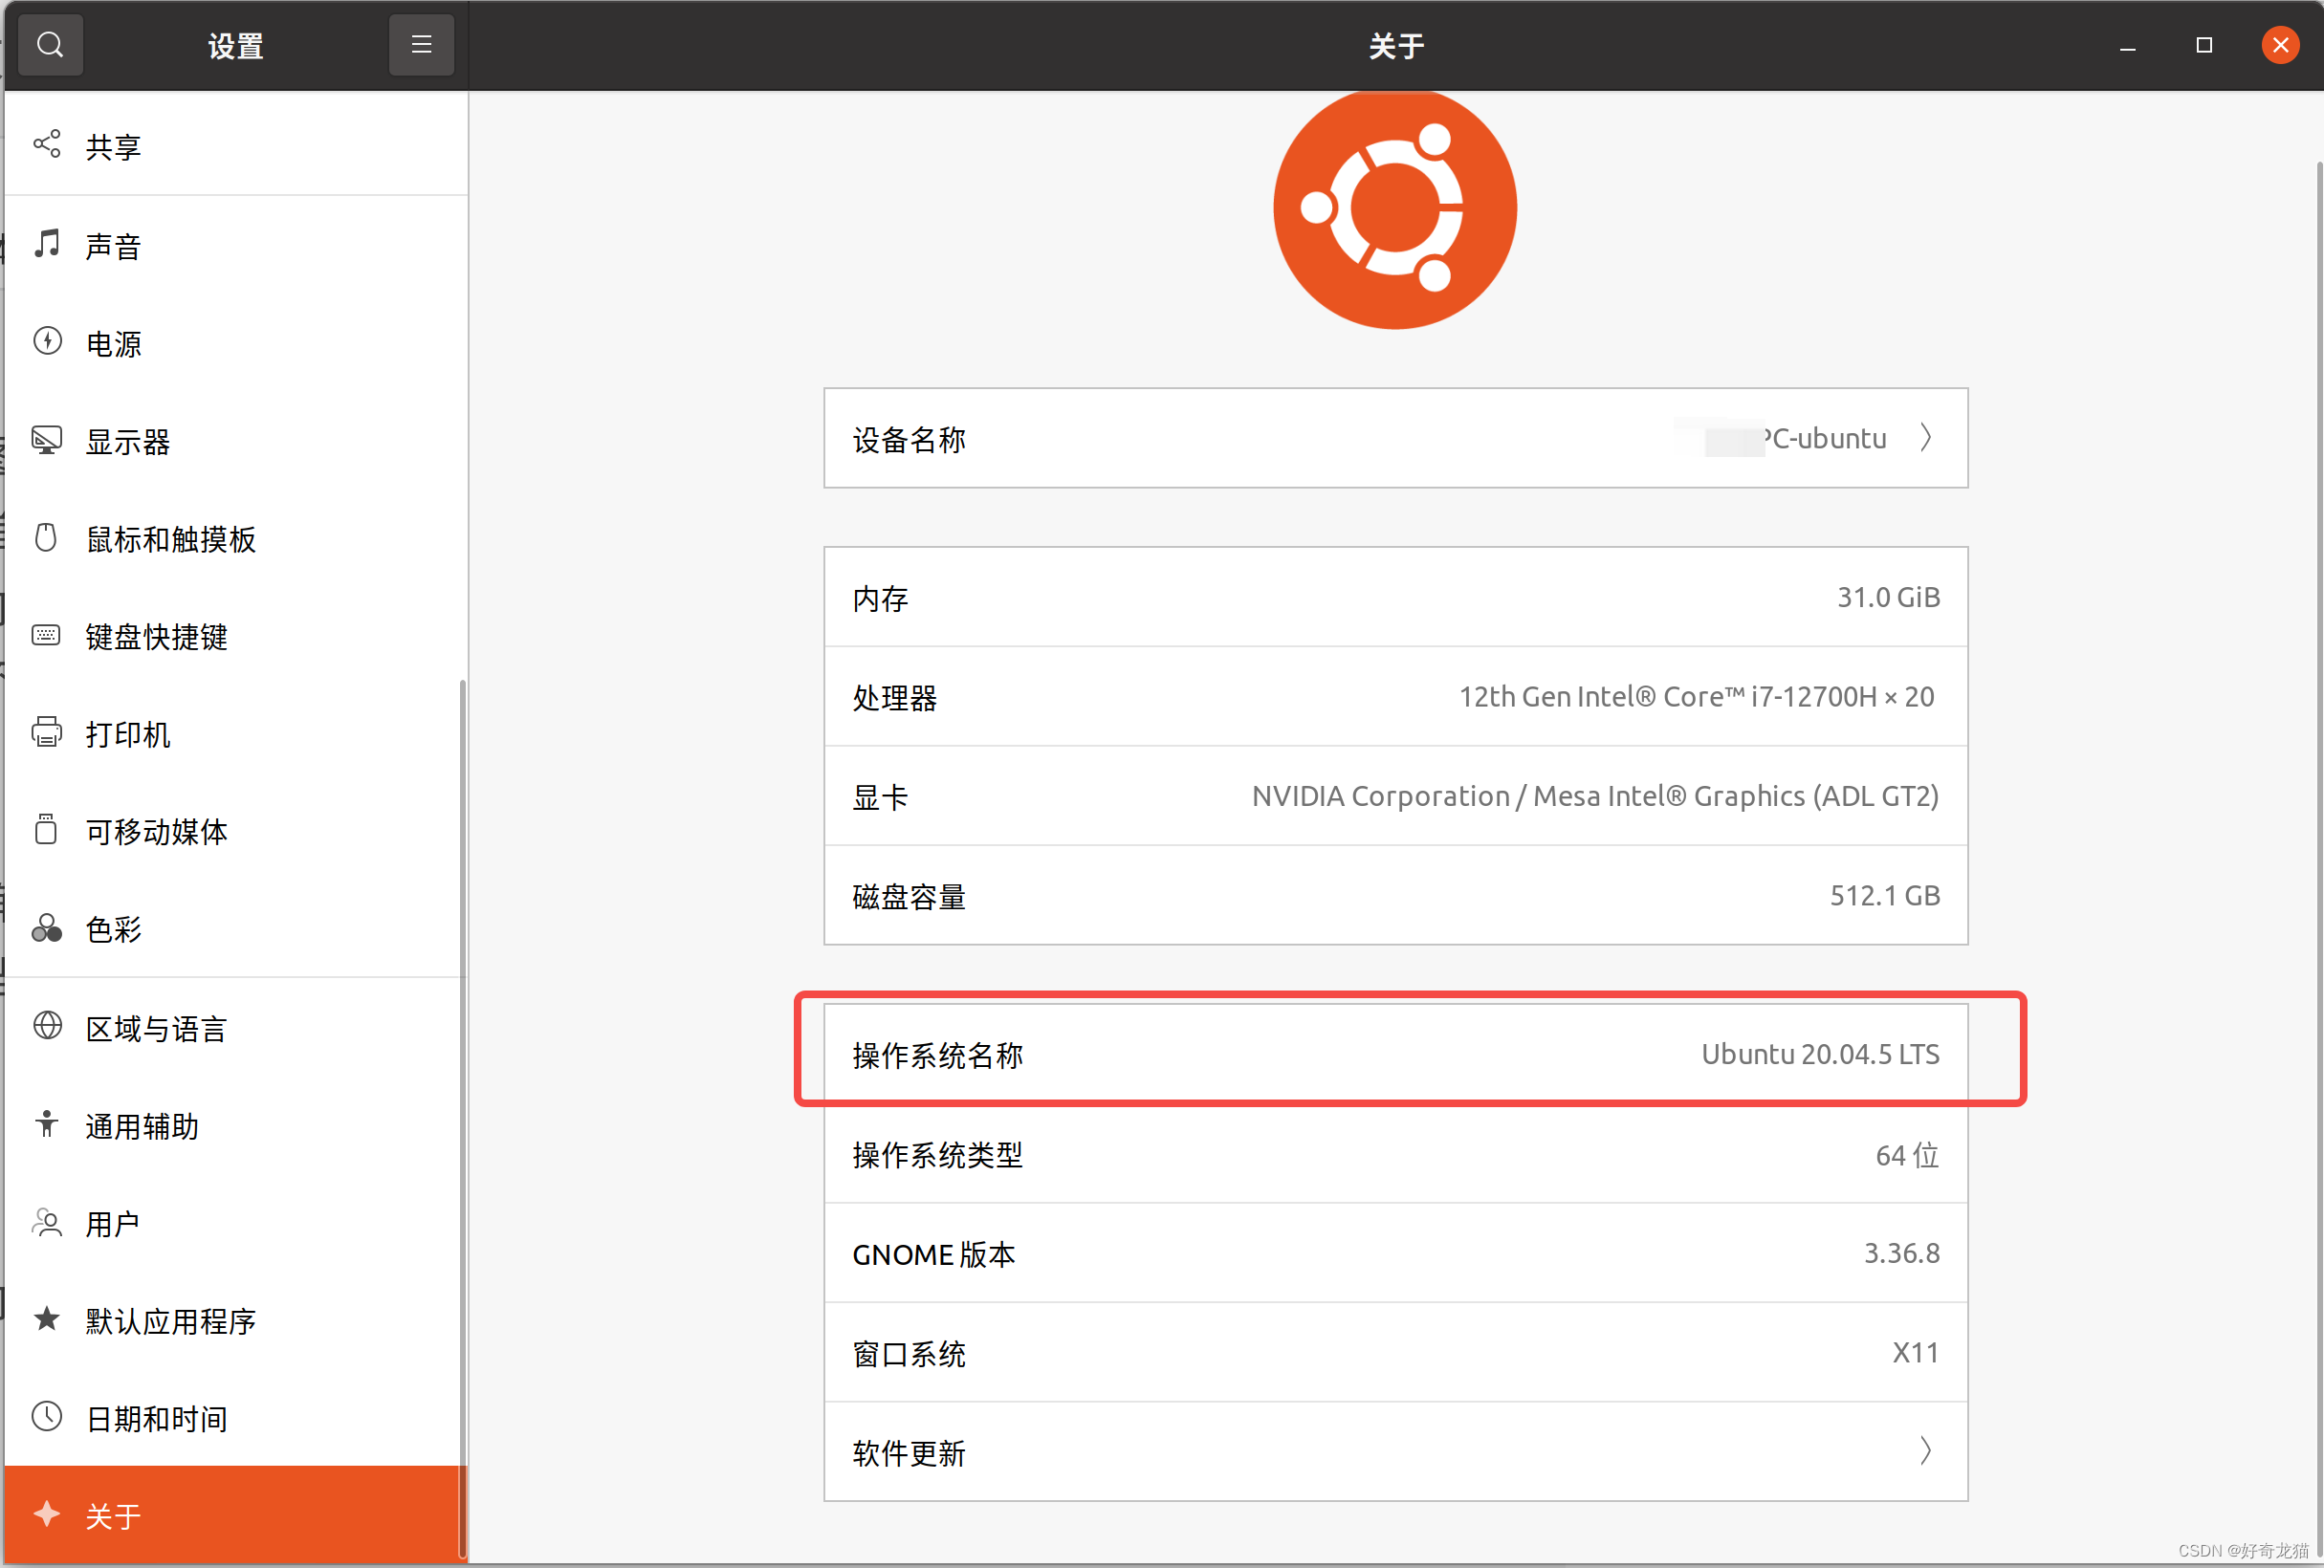
Task: Expand the 设备名称 row chevron
Action: (1925, 438)
